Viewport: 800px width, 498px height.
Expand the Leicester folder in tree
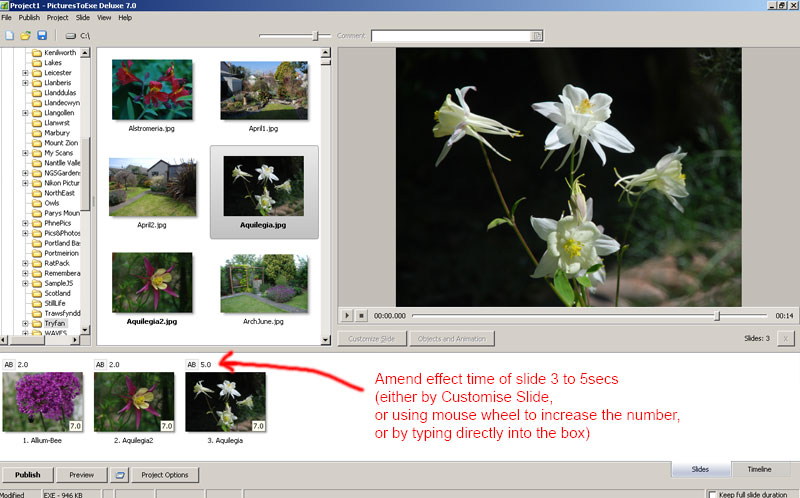pos(25,73)
